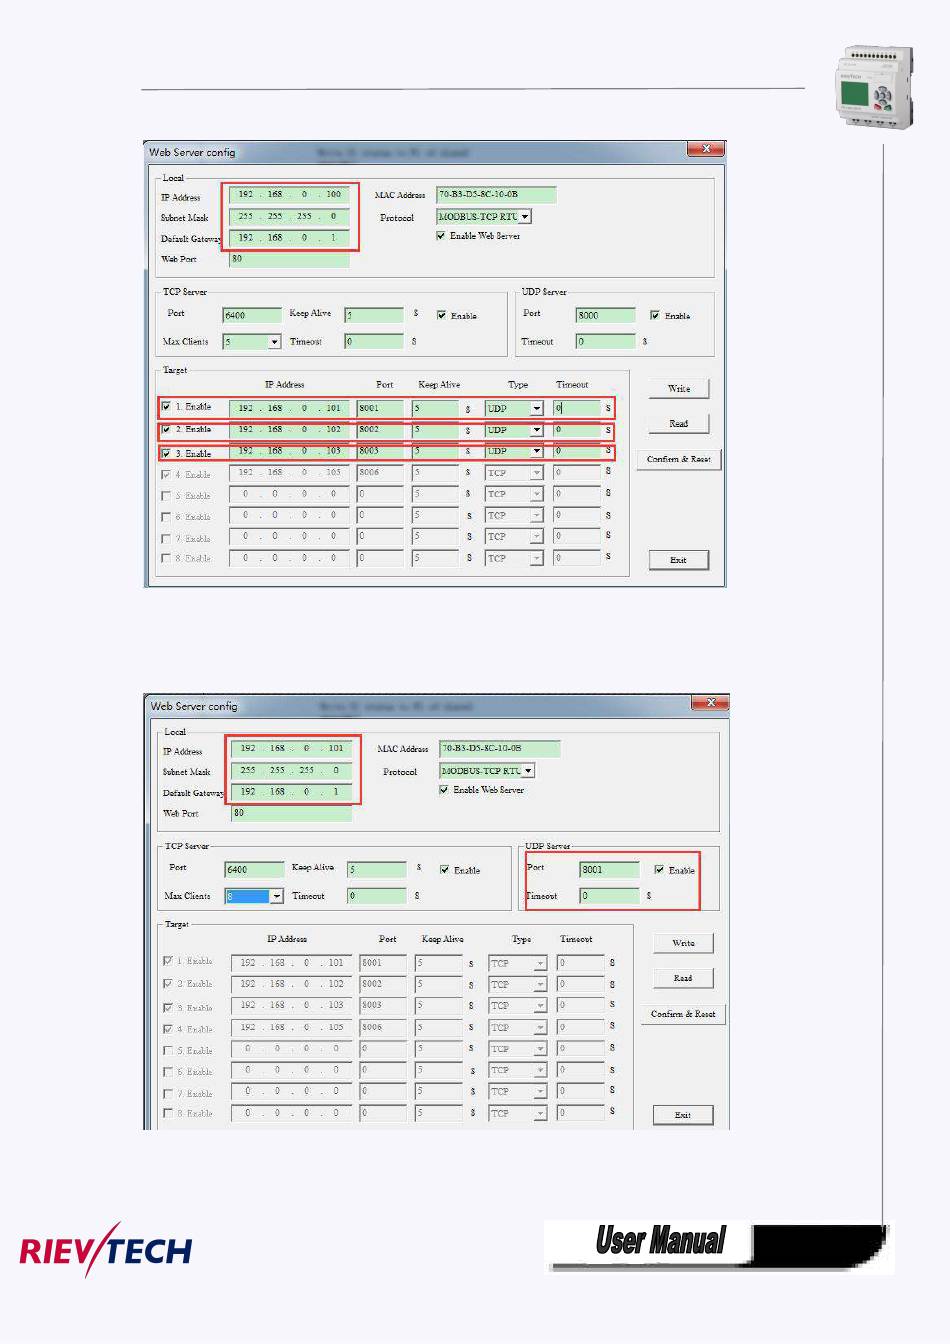This screenshot has height=1344, width=950.
Task: Click TCP Server Timeout field, upper dialog
Action: tap(373, 342)
